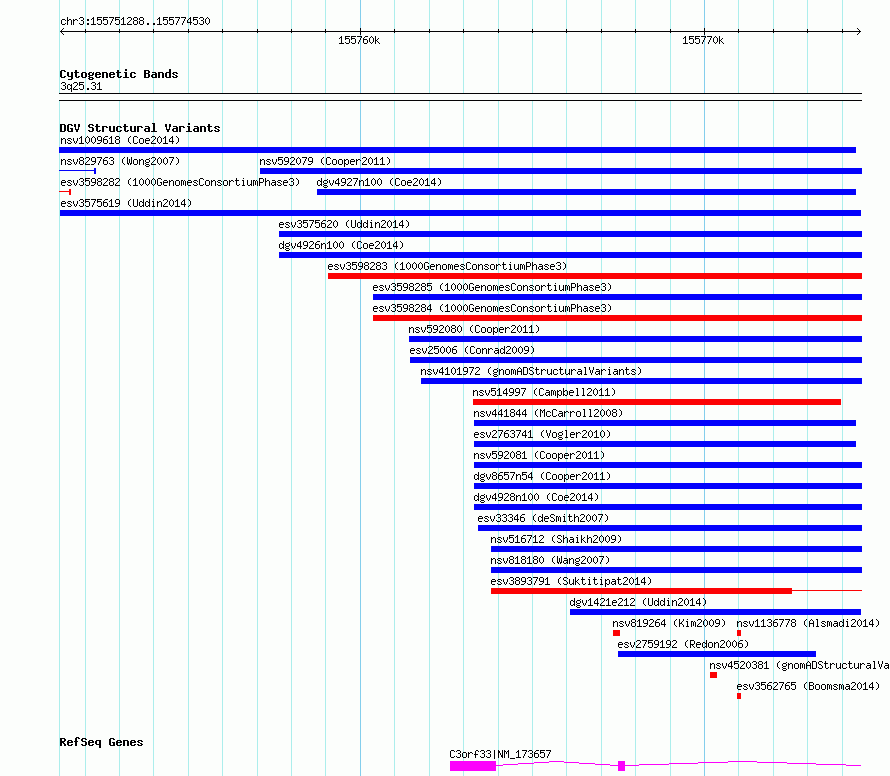Open the nsv1136778 (Alsmadi2014) label
This screenshot has height=776, width=890.
point(808,623)
